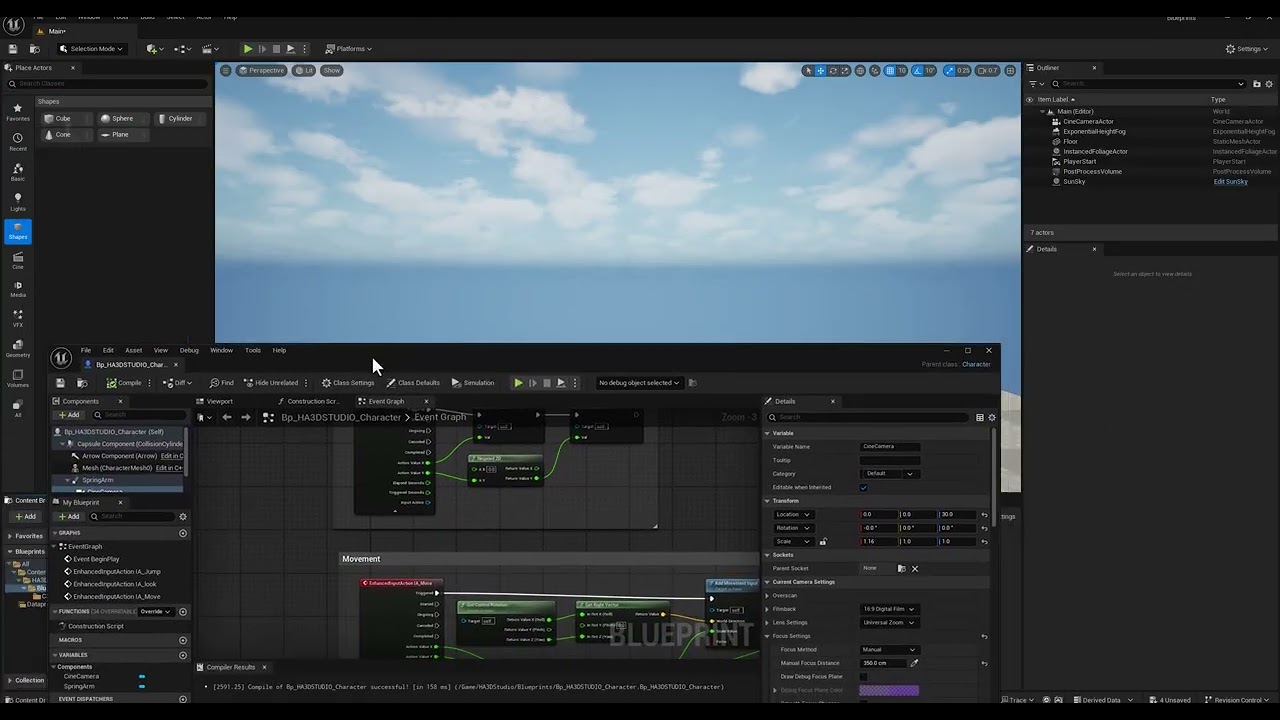Image resolution: width=1280 pixels, height=720 pixels.
Task: Open the Diff dropdown in Blueprint toolbar
Action: [177, 383]
